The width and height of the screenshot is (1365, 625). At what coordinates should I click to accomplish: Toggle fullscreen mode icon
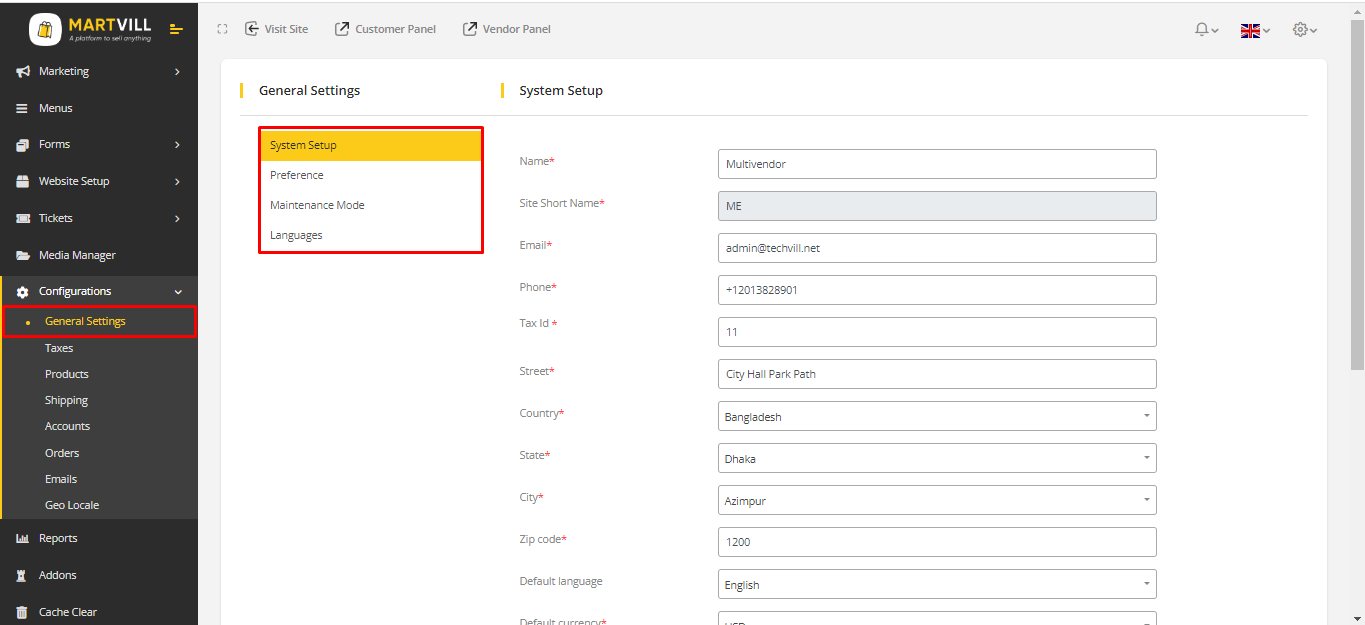point(222,29)
